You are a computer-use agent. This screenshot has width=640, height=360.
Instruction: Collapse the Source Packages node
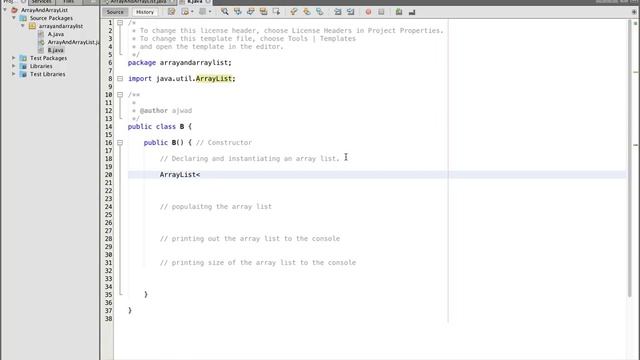tap(14, 18)
